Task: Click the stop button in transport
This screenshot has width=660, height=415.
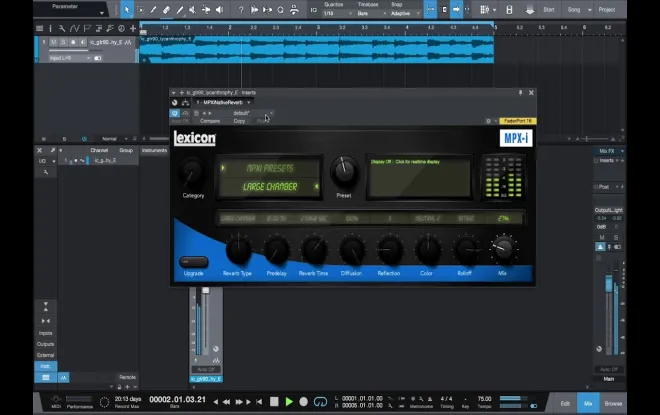Action: click(274, 402)
